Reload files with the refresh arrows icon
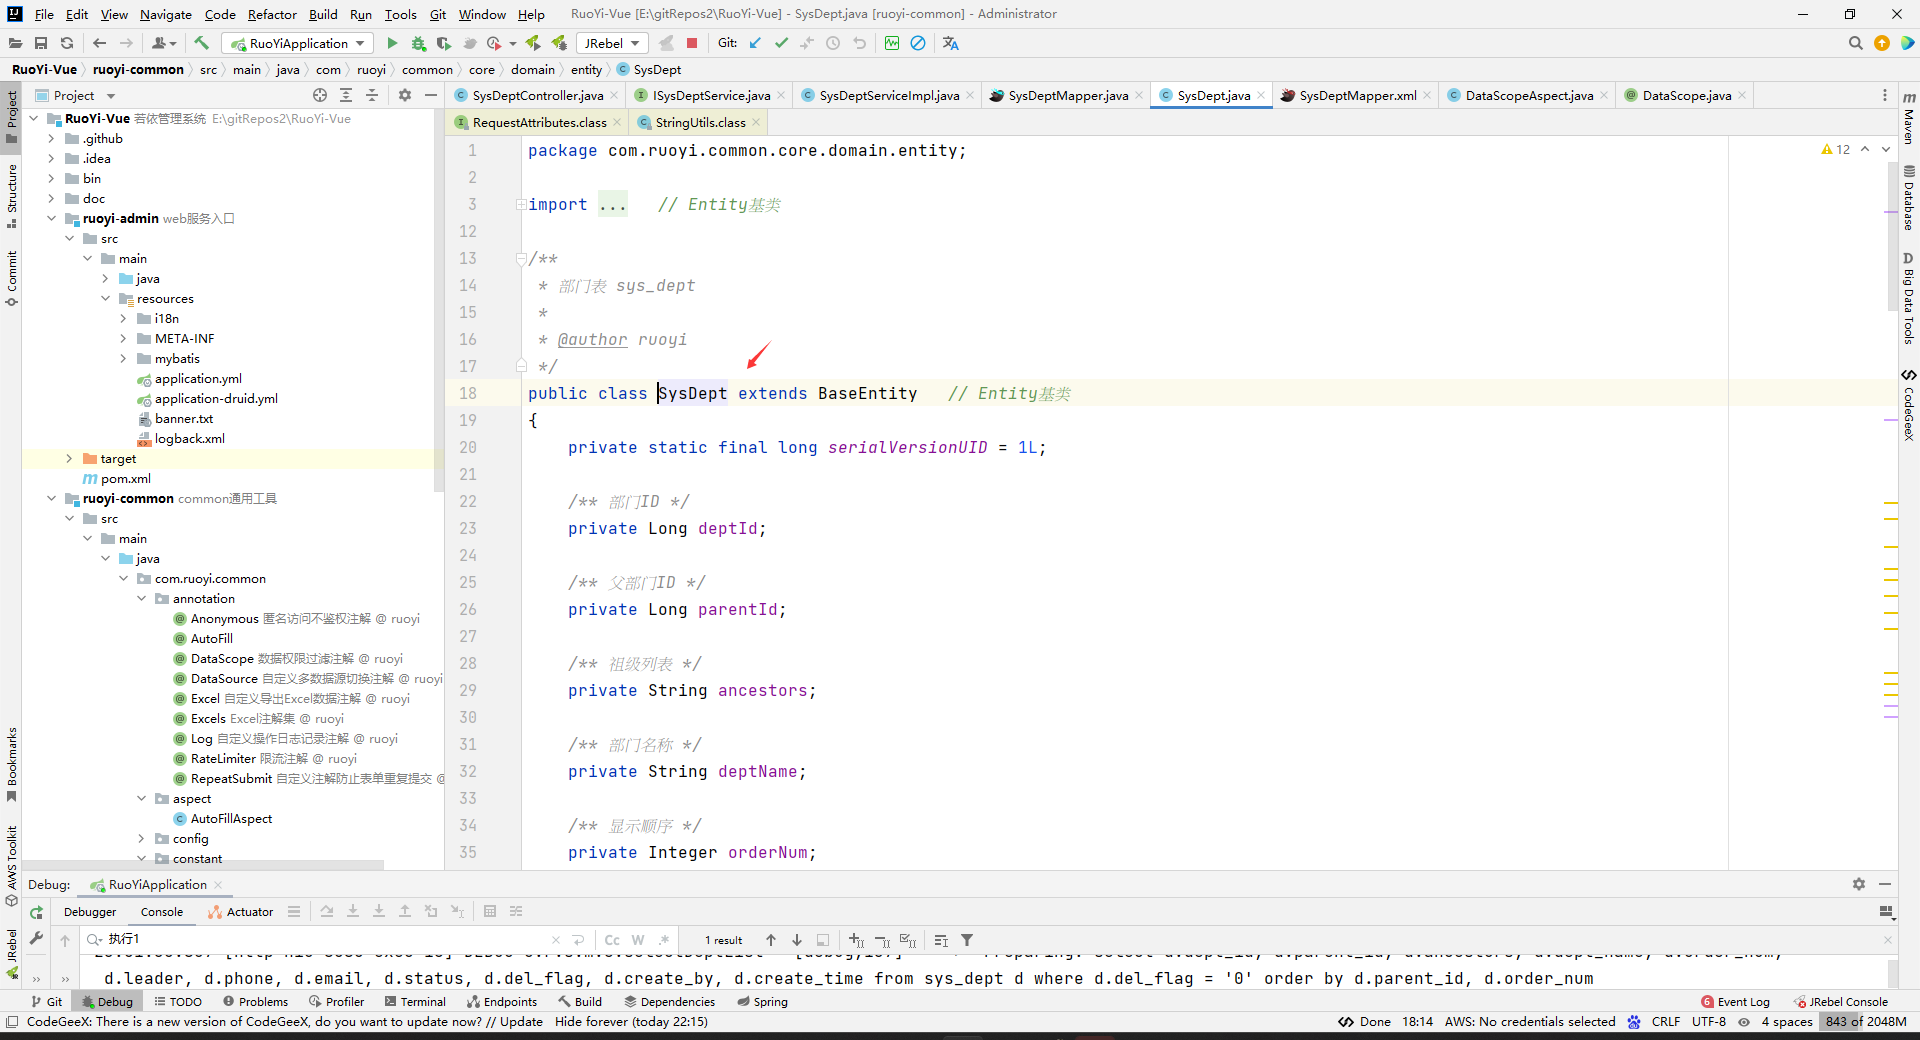This screenshot has width=1920, height=1040. (x=67, y=43)
